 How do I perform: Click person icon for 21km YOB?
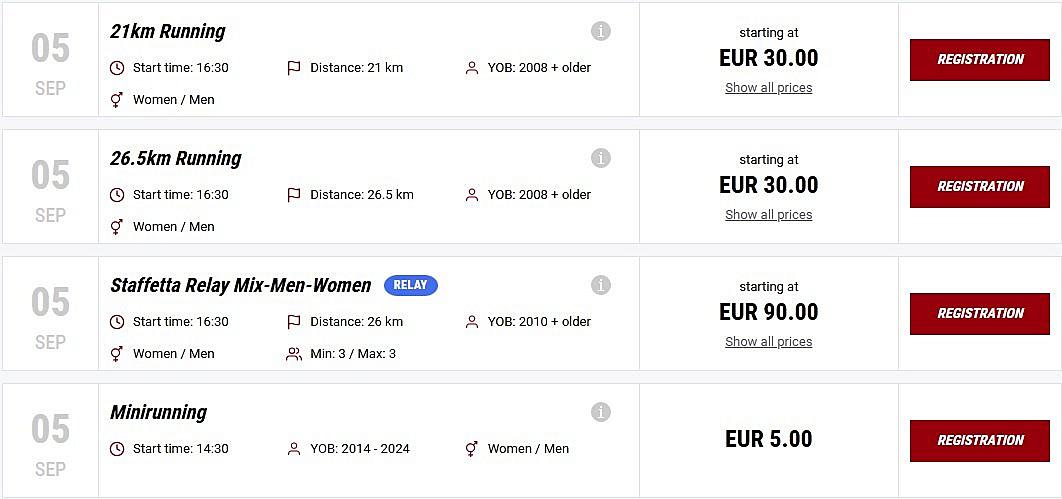coord(472,68)
